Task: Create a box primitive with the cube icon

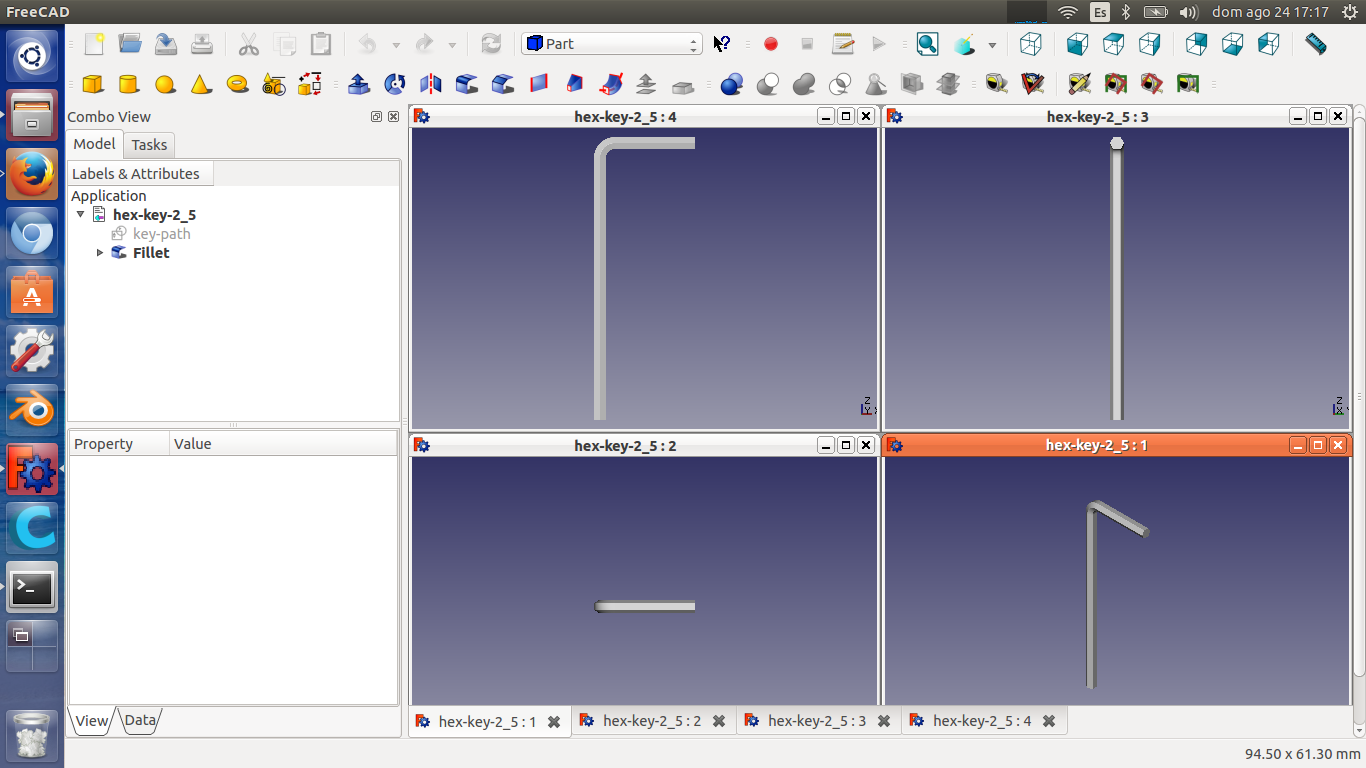Action: coord(93,84)
